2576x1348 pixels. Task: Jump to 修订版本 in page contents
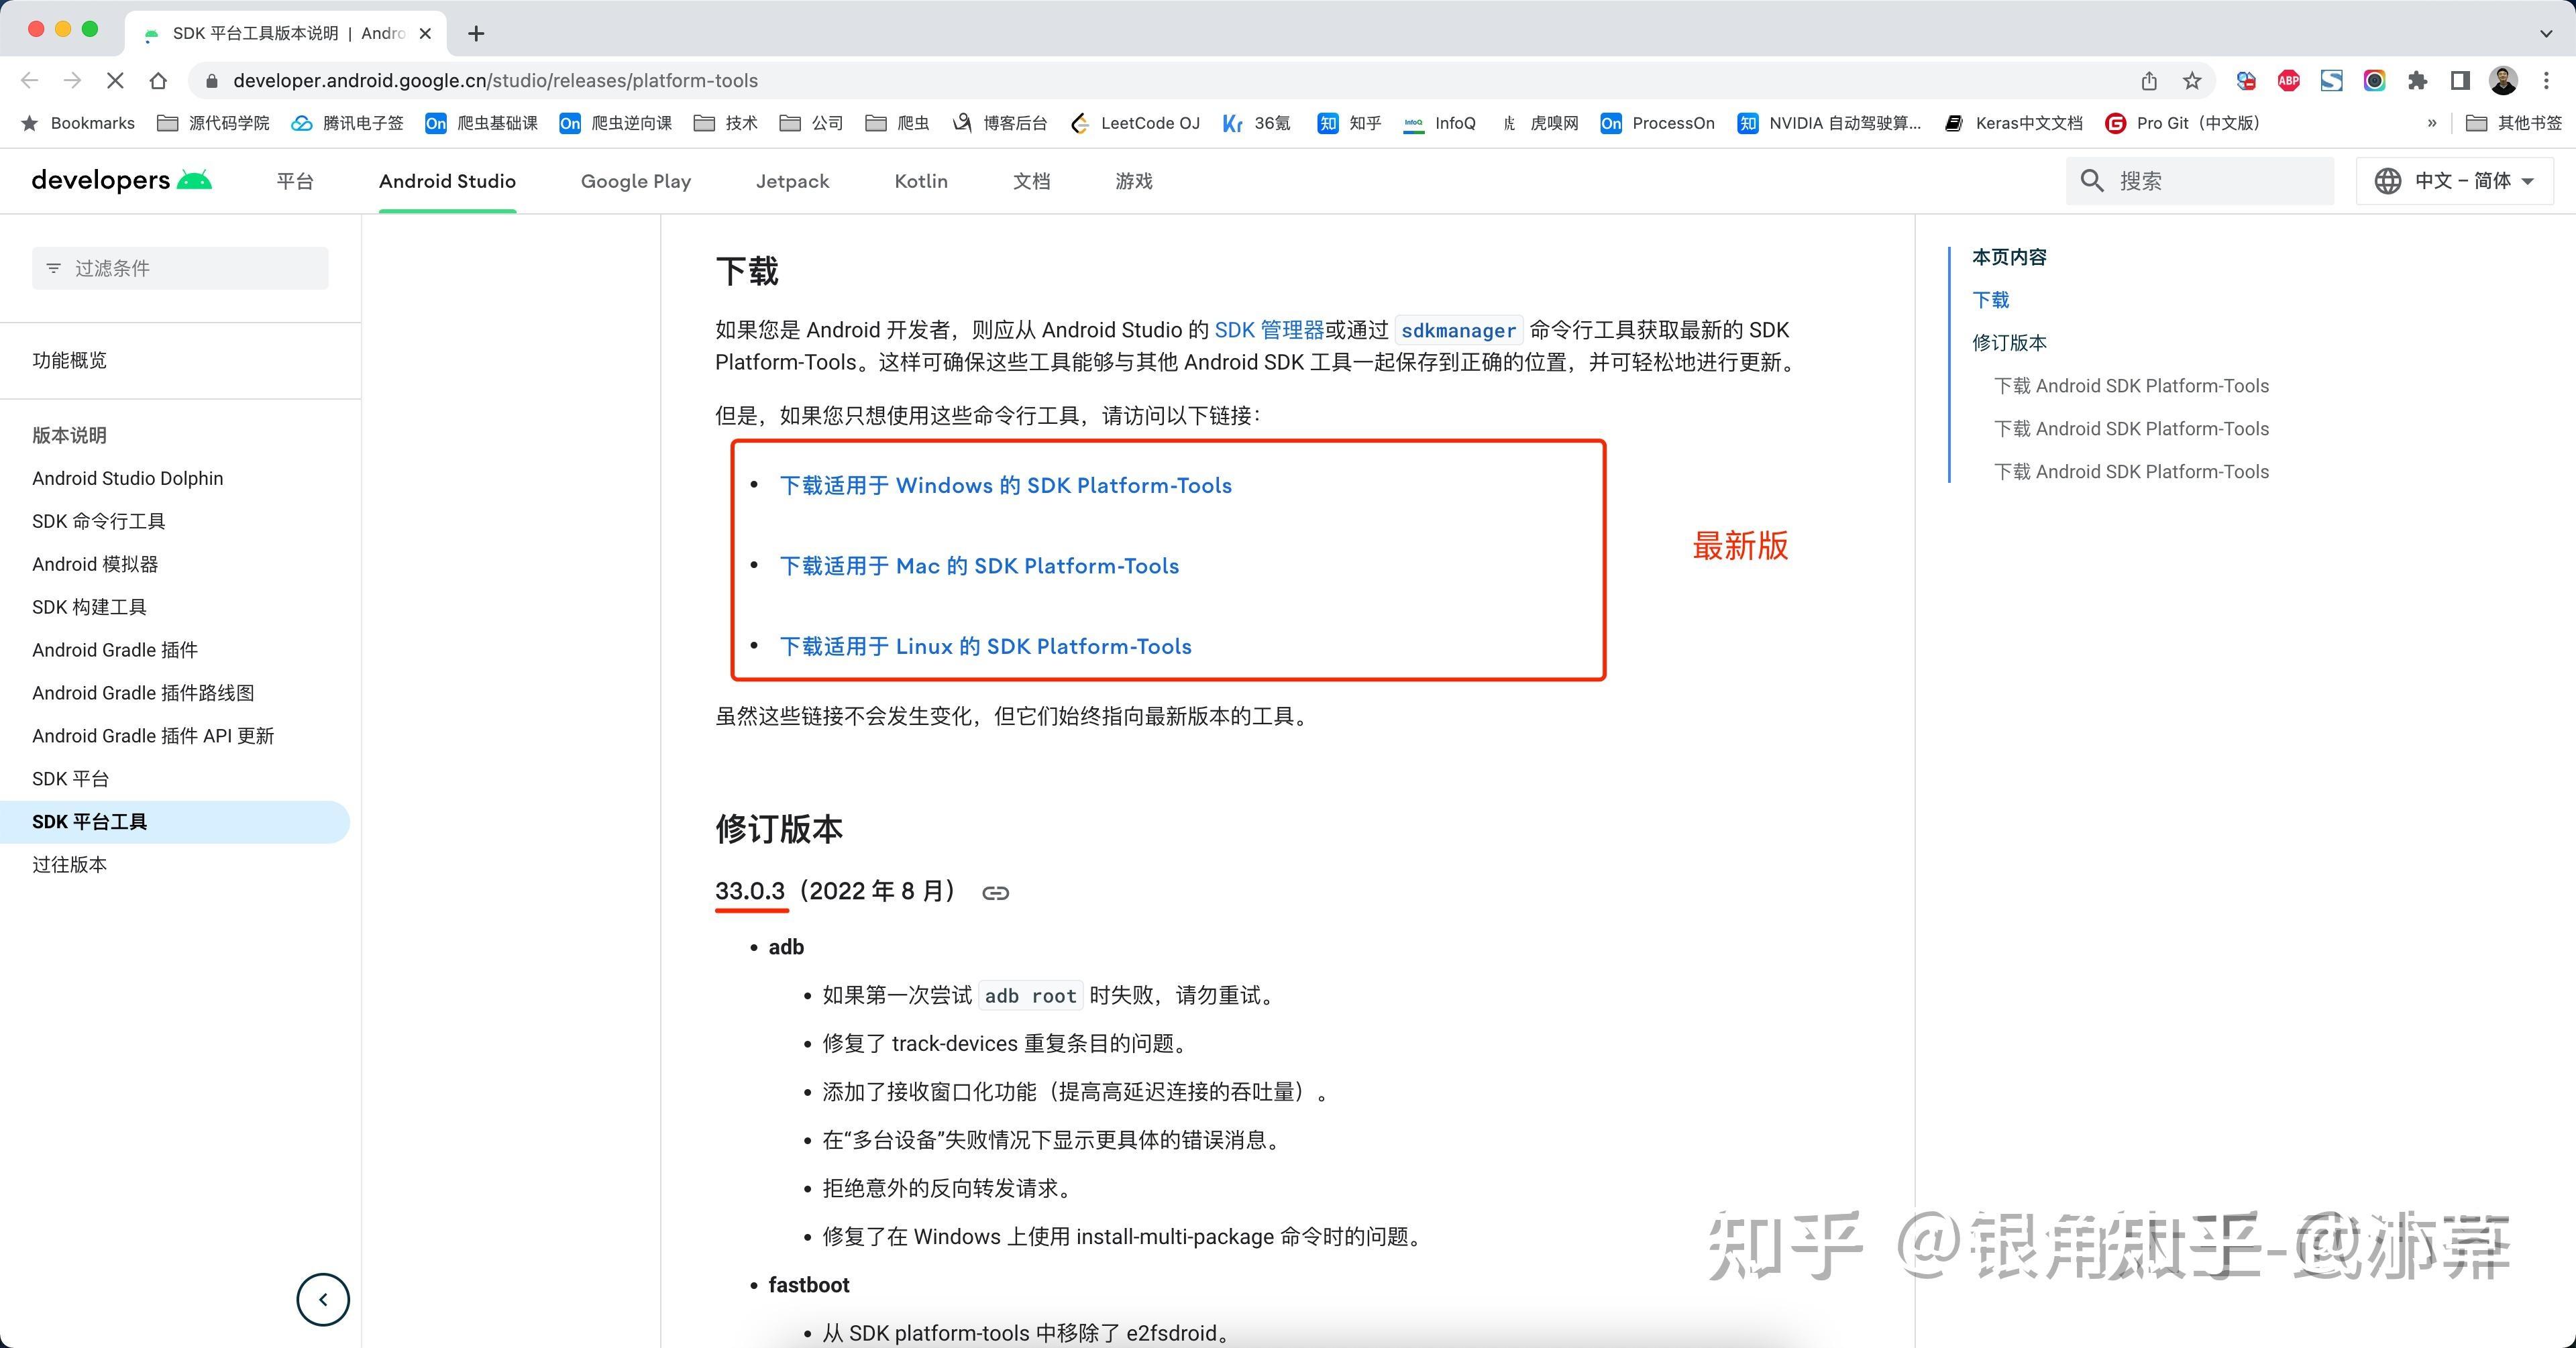tap(2009, 343)
